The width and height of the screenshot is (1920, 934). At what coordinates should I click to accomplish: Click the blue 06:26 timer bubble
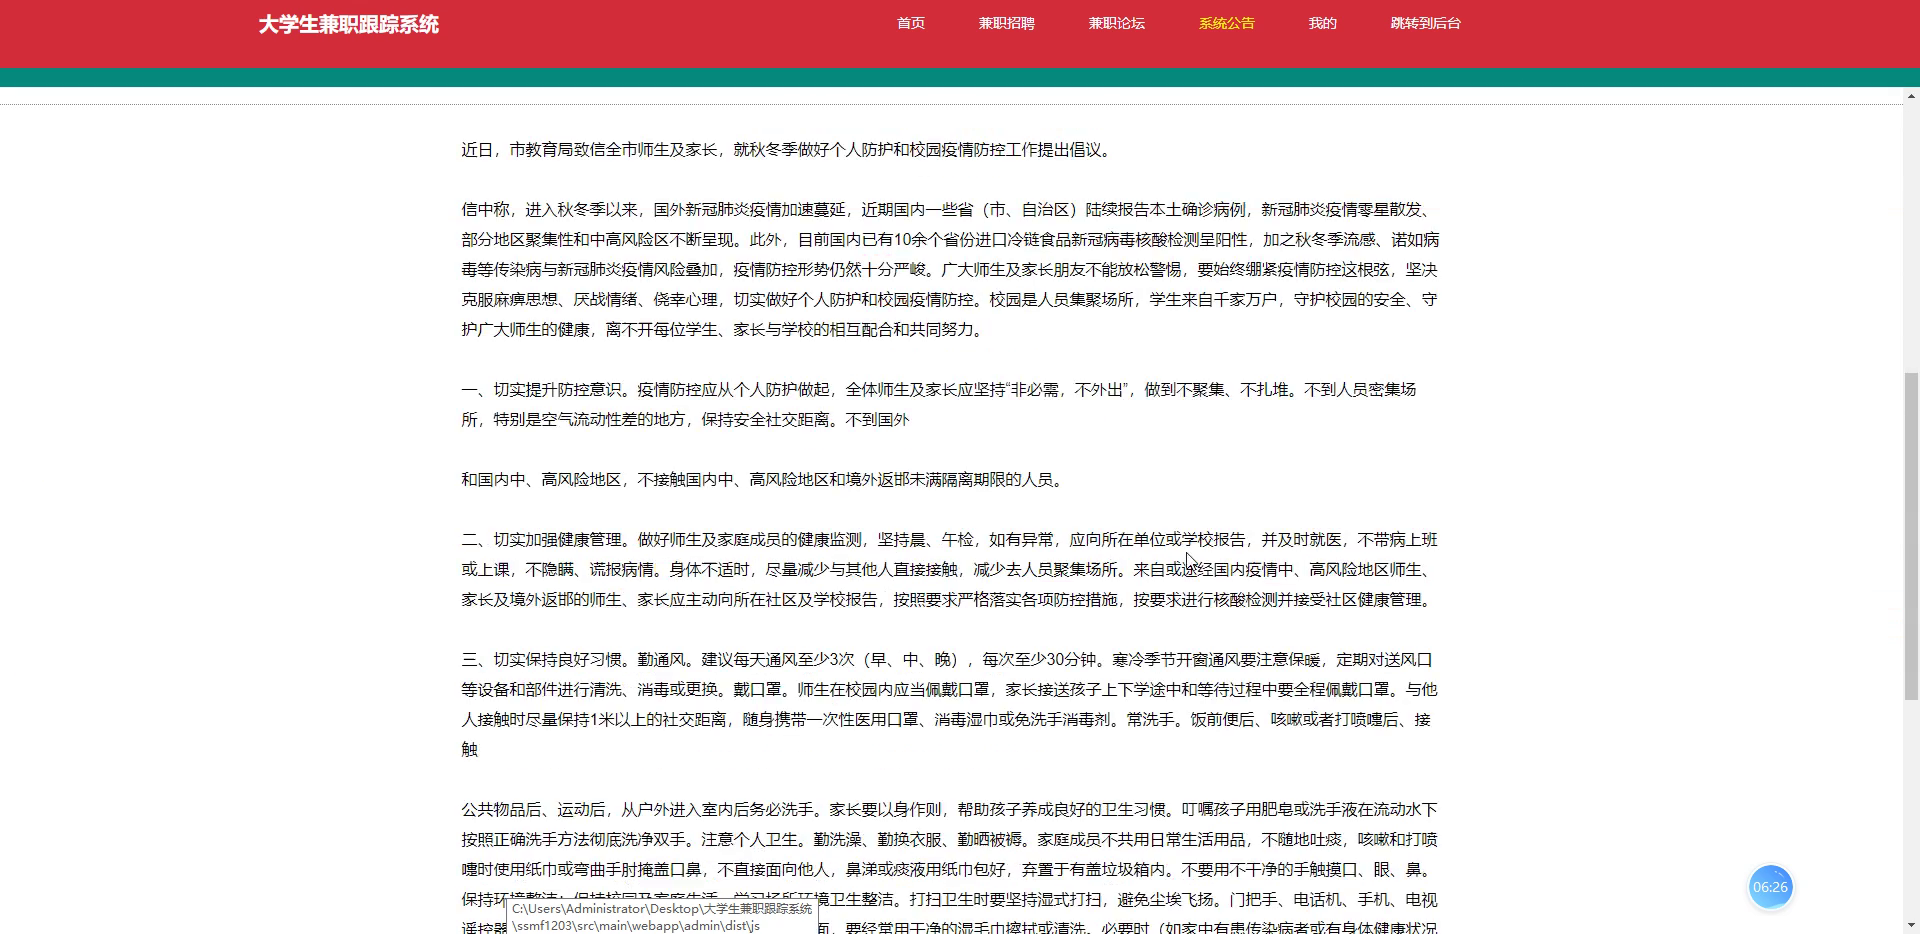(x=1770, y=887)
